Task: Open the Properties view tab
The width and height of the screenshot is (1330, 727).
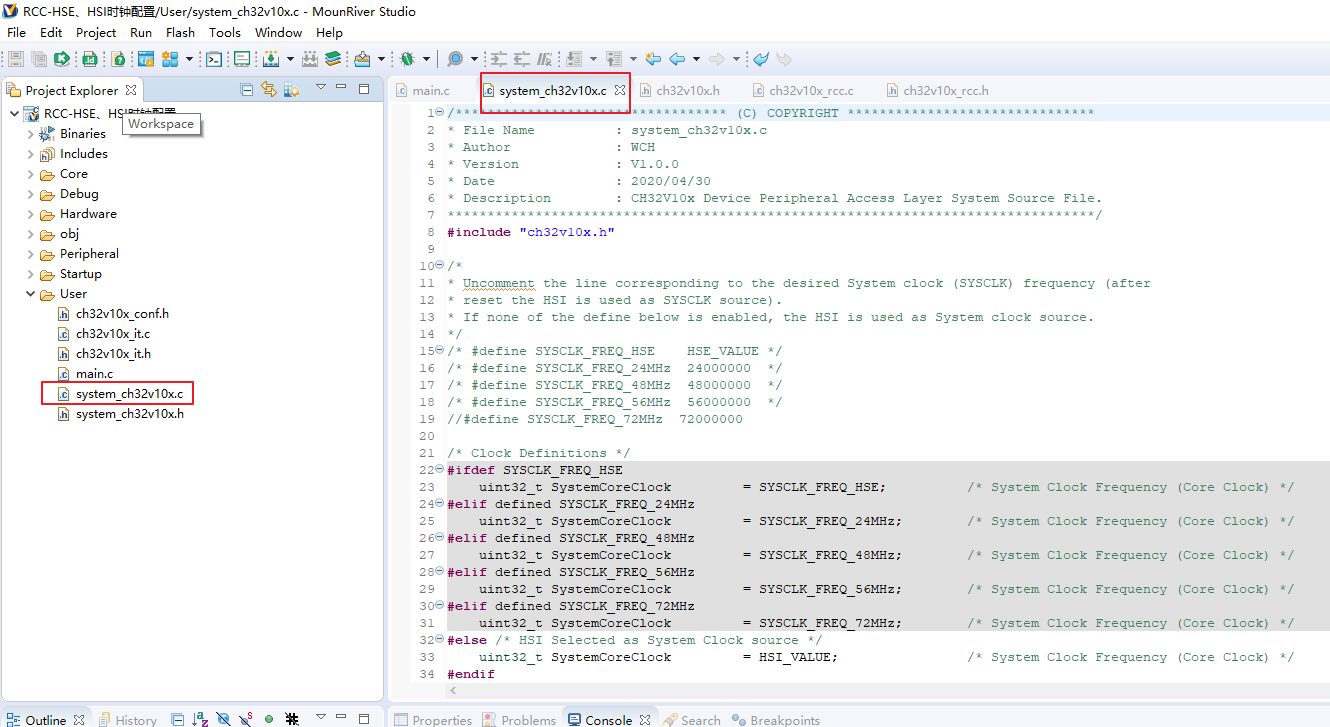Action: click(x=432, y=719)
